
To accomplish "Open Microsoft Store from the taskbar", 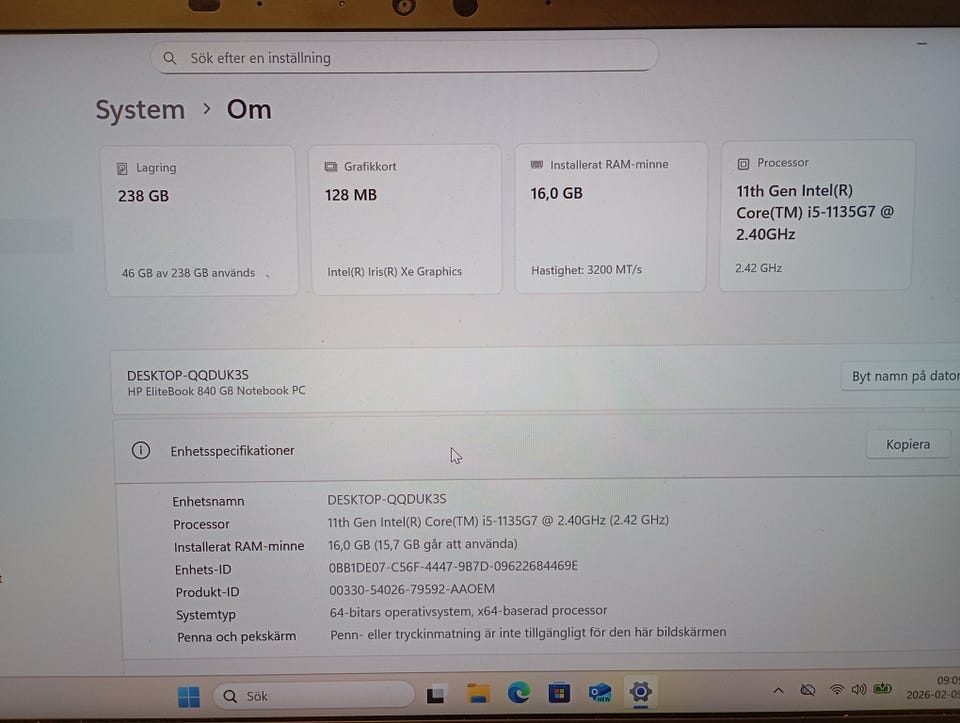I will (x=559, y=693).
